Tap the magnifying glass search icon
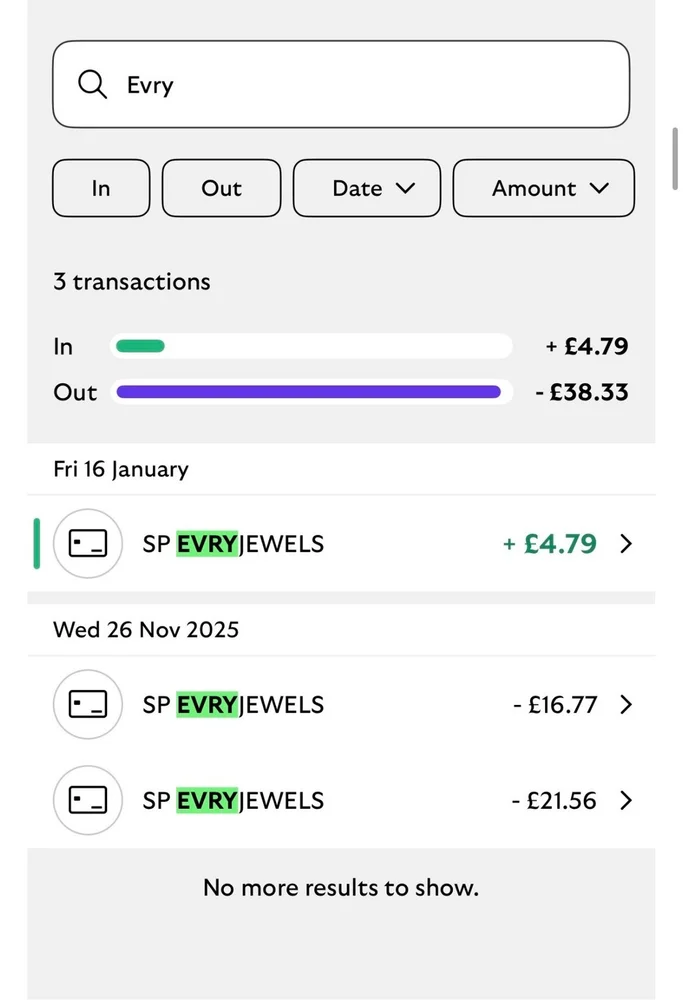Image resolution: width=683 pixels, height=1000 pixels. click(x=92, y=84)
